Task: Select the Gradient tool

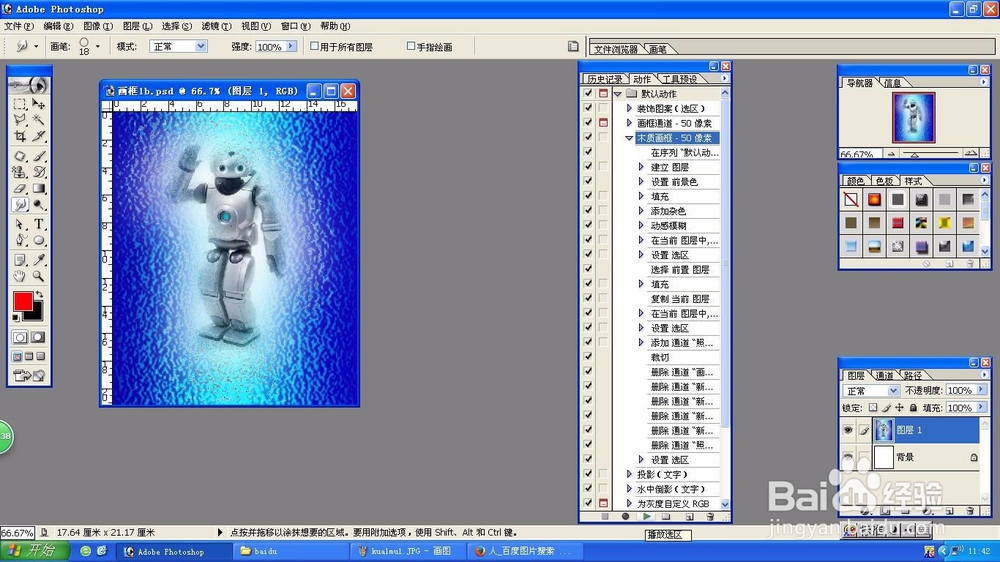Action: point(39,188)
